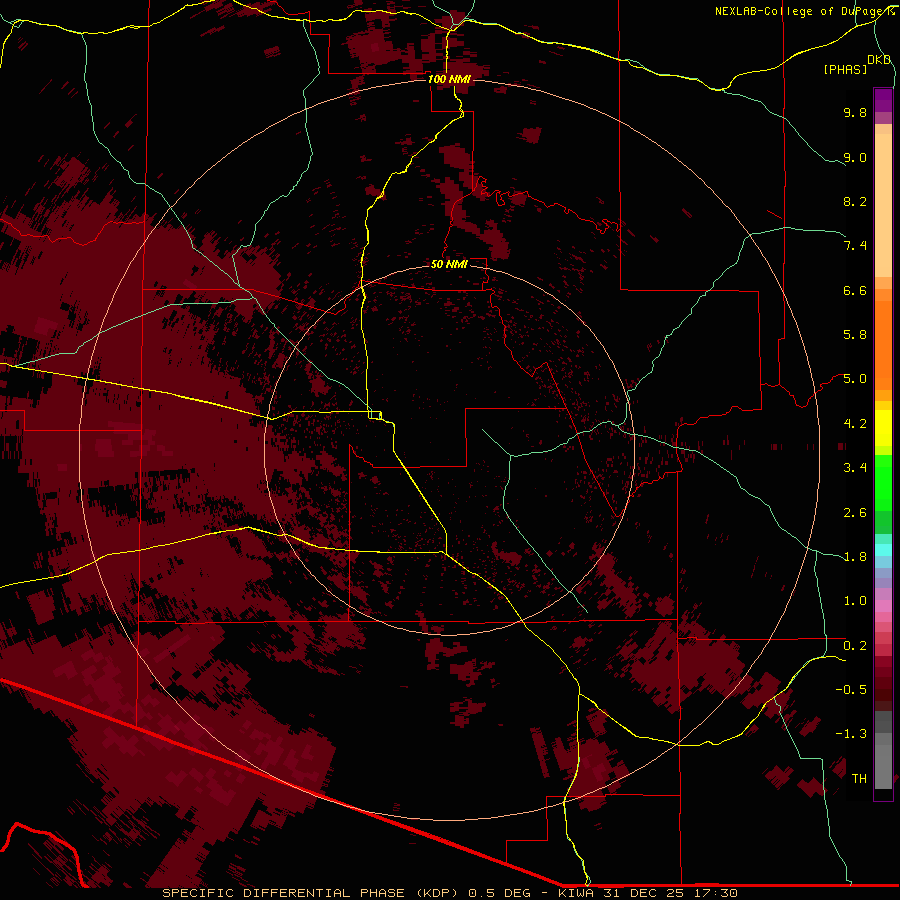
Task: Click the 9.0 value on the color scale
Action: pyautogui.click(x=855, y=157)
